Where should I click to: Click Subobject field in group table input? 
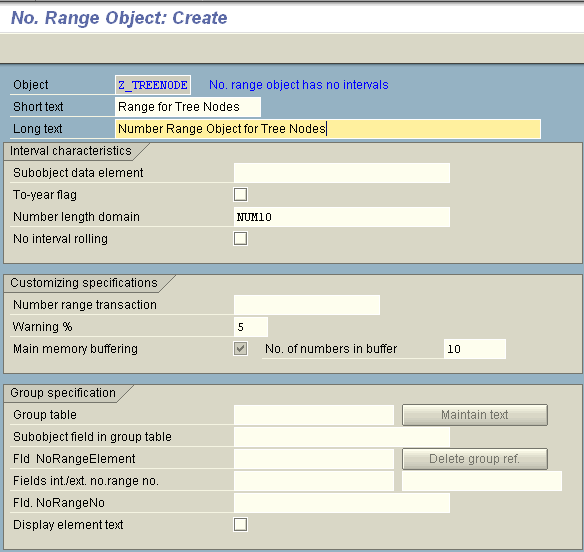(342, 437)
